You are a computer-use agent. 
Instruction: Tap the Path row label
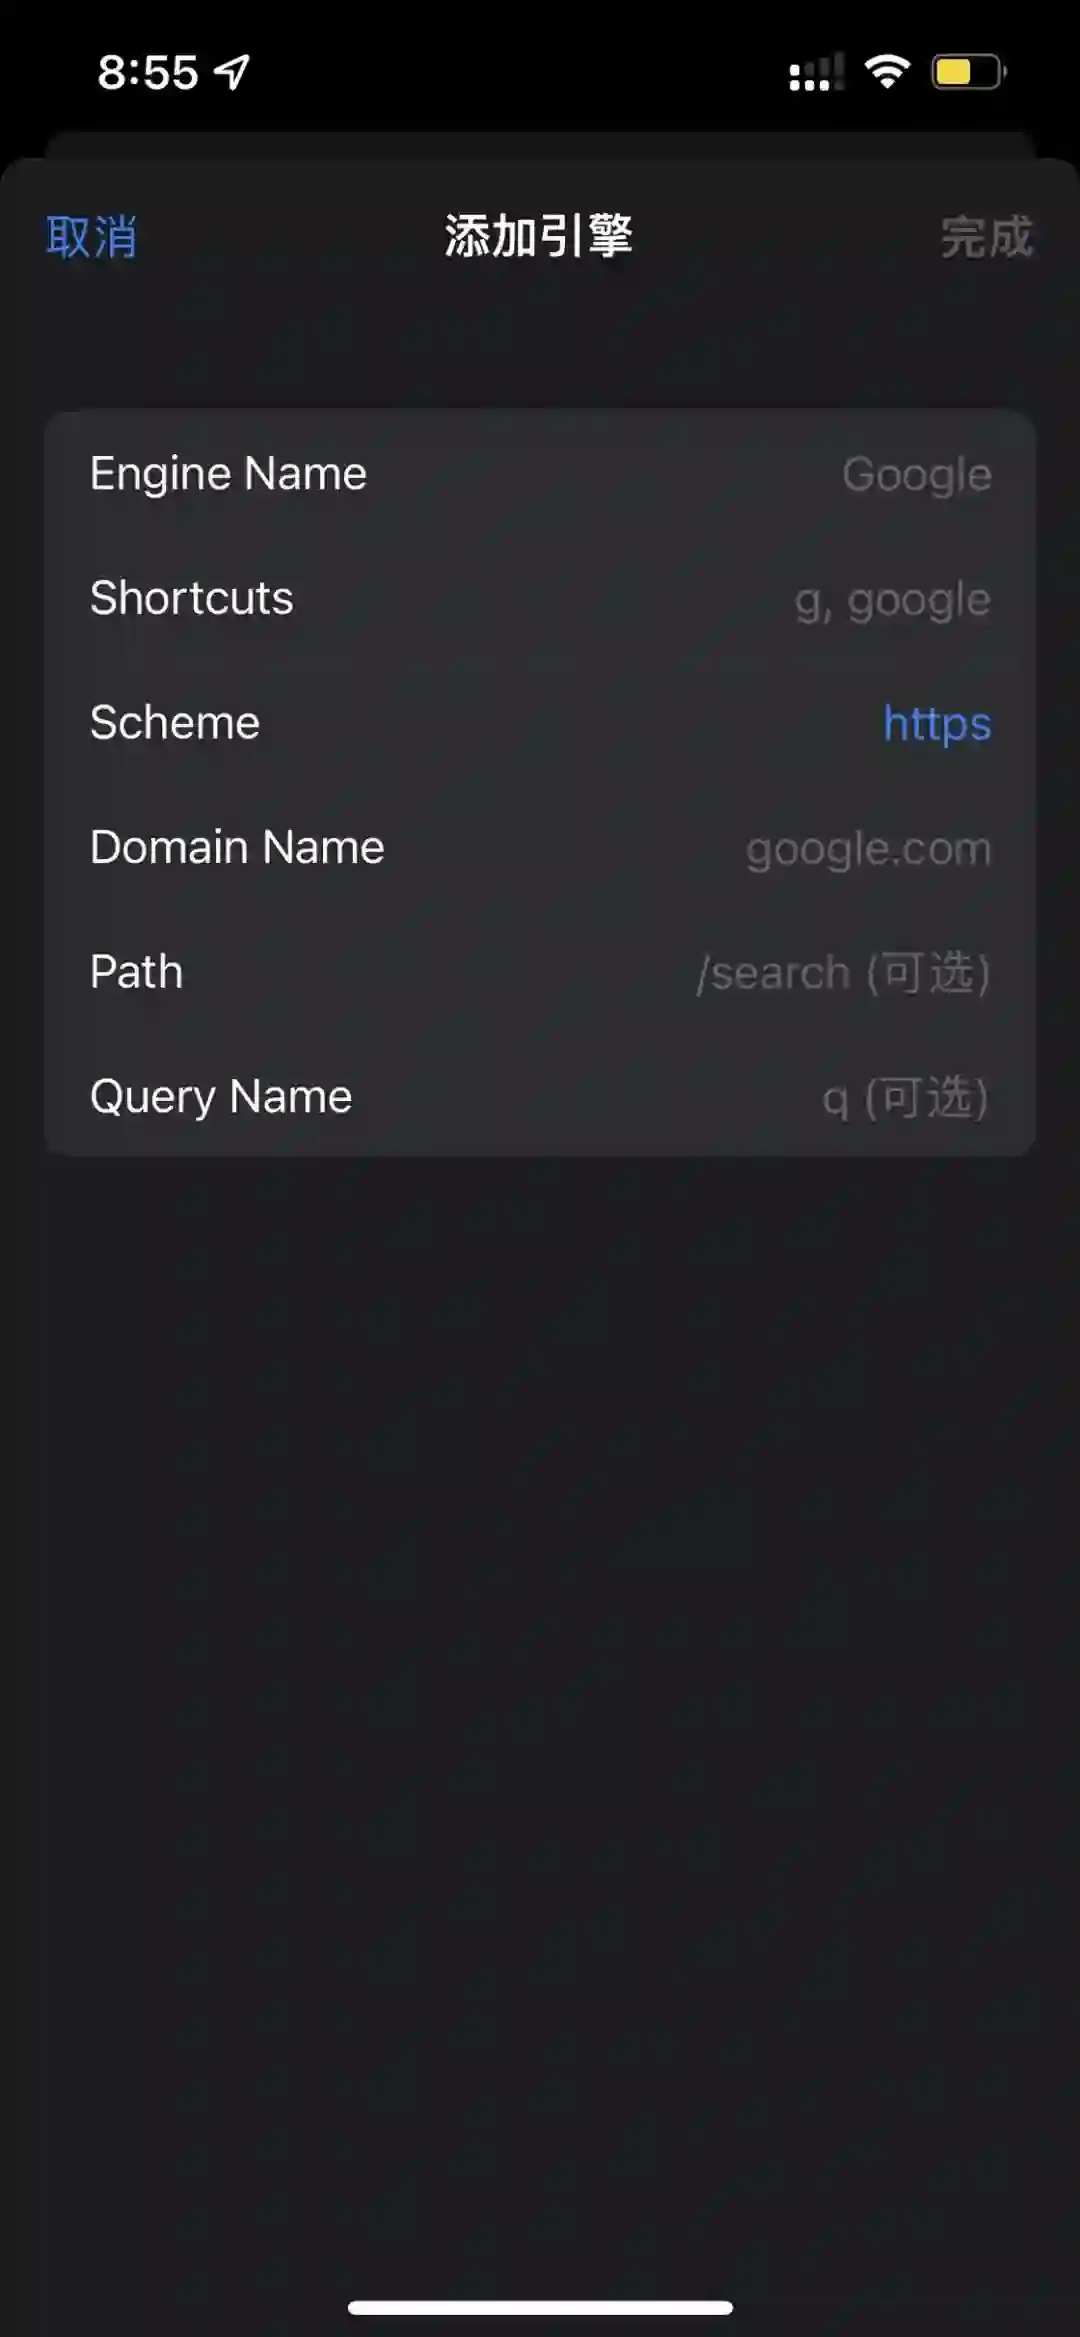point(136,972)
